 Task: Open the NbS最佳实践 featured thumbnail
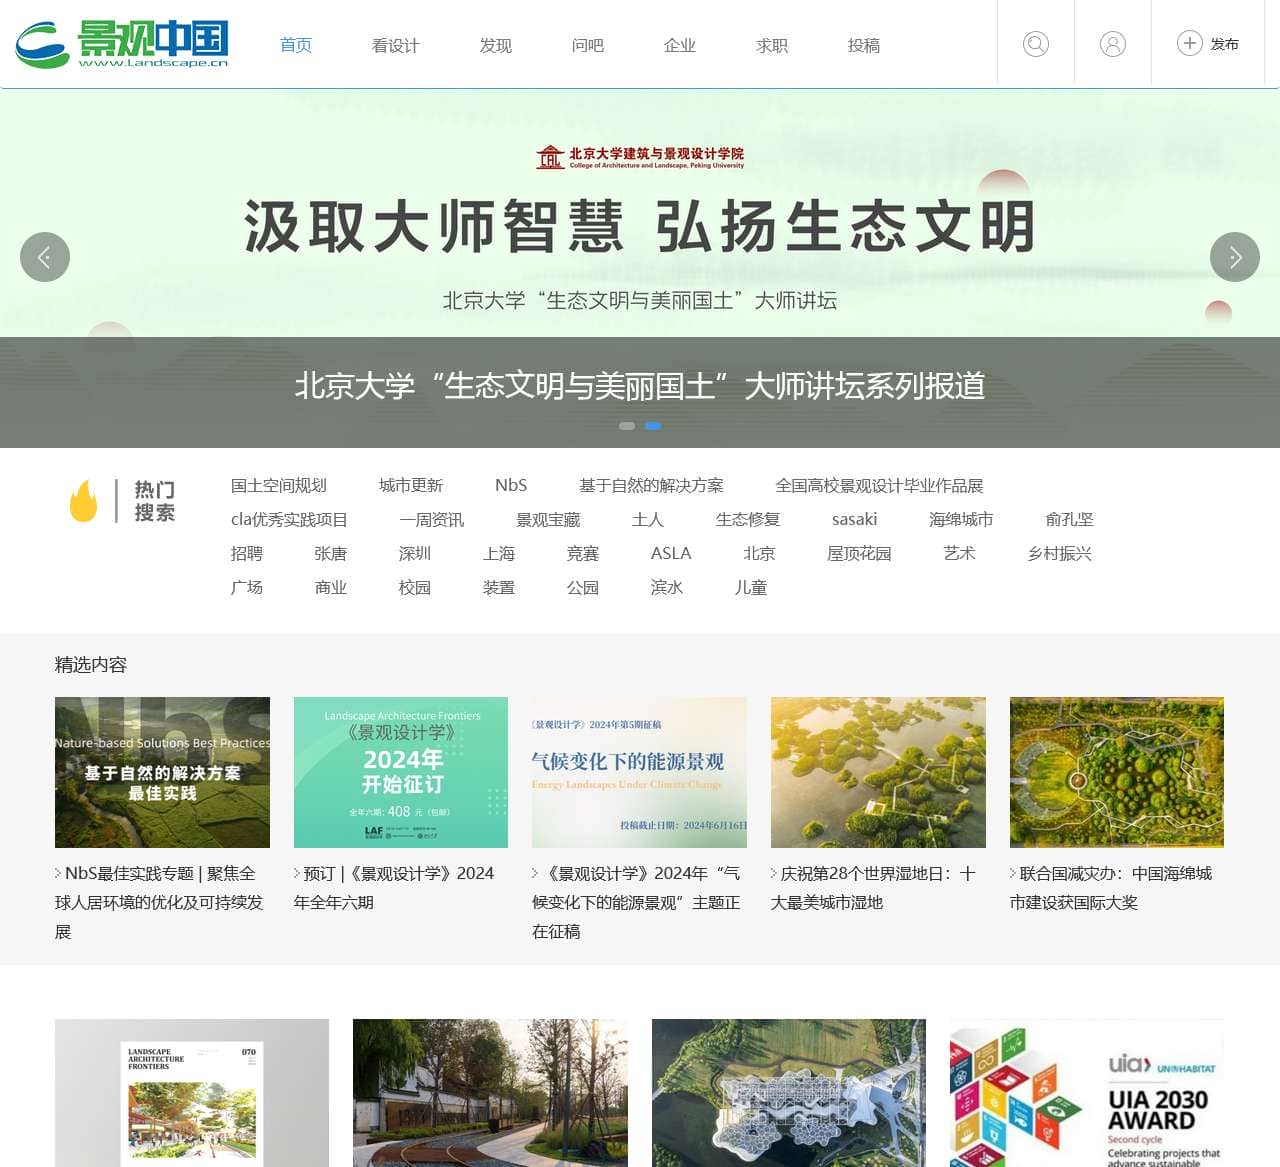(x=162, y=772)
